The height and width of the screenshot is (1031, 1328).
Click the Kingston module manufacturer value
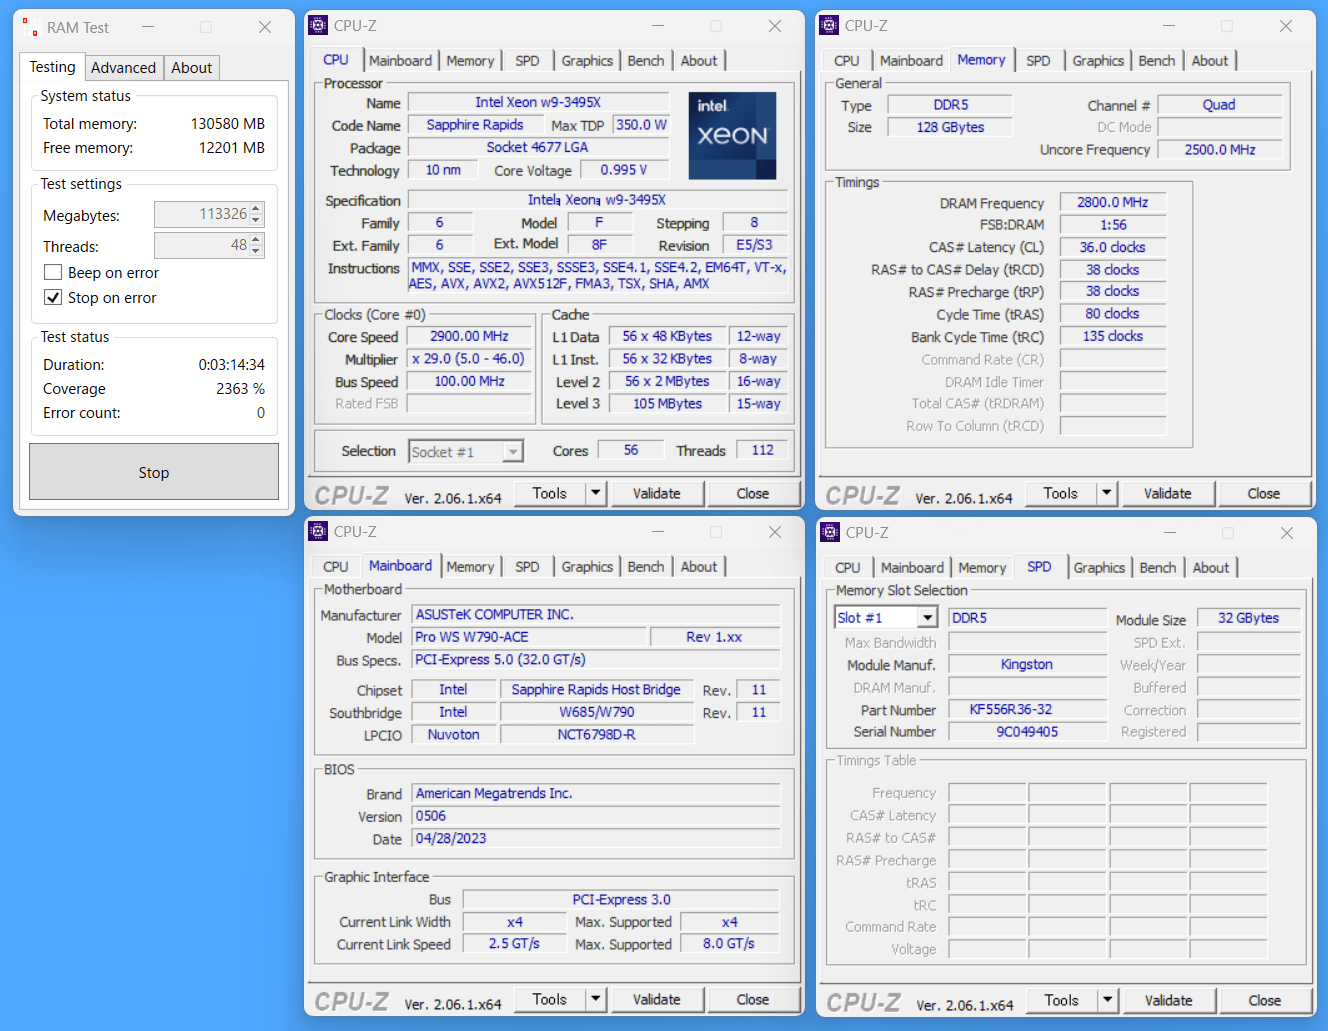[1028, 664]
